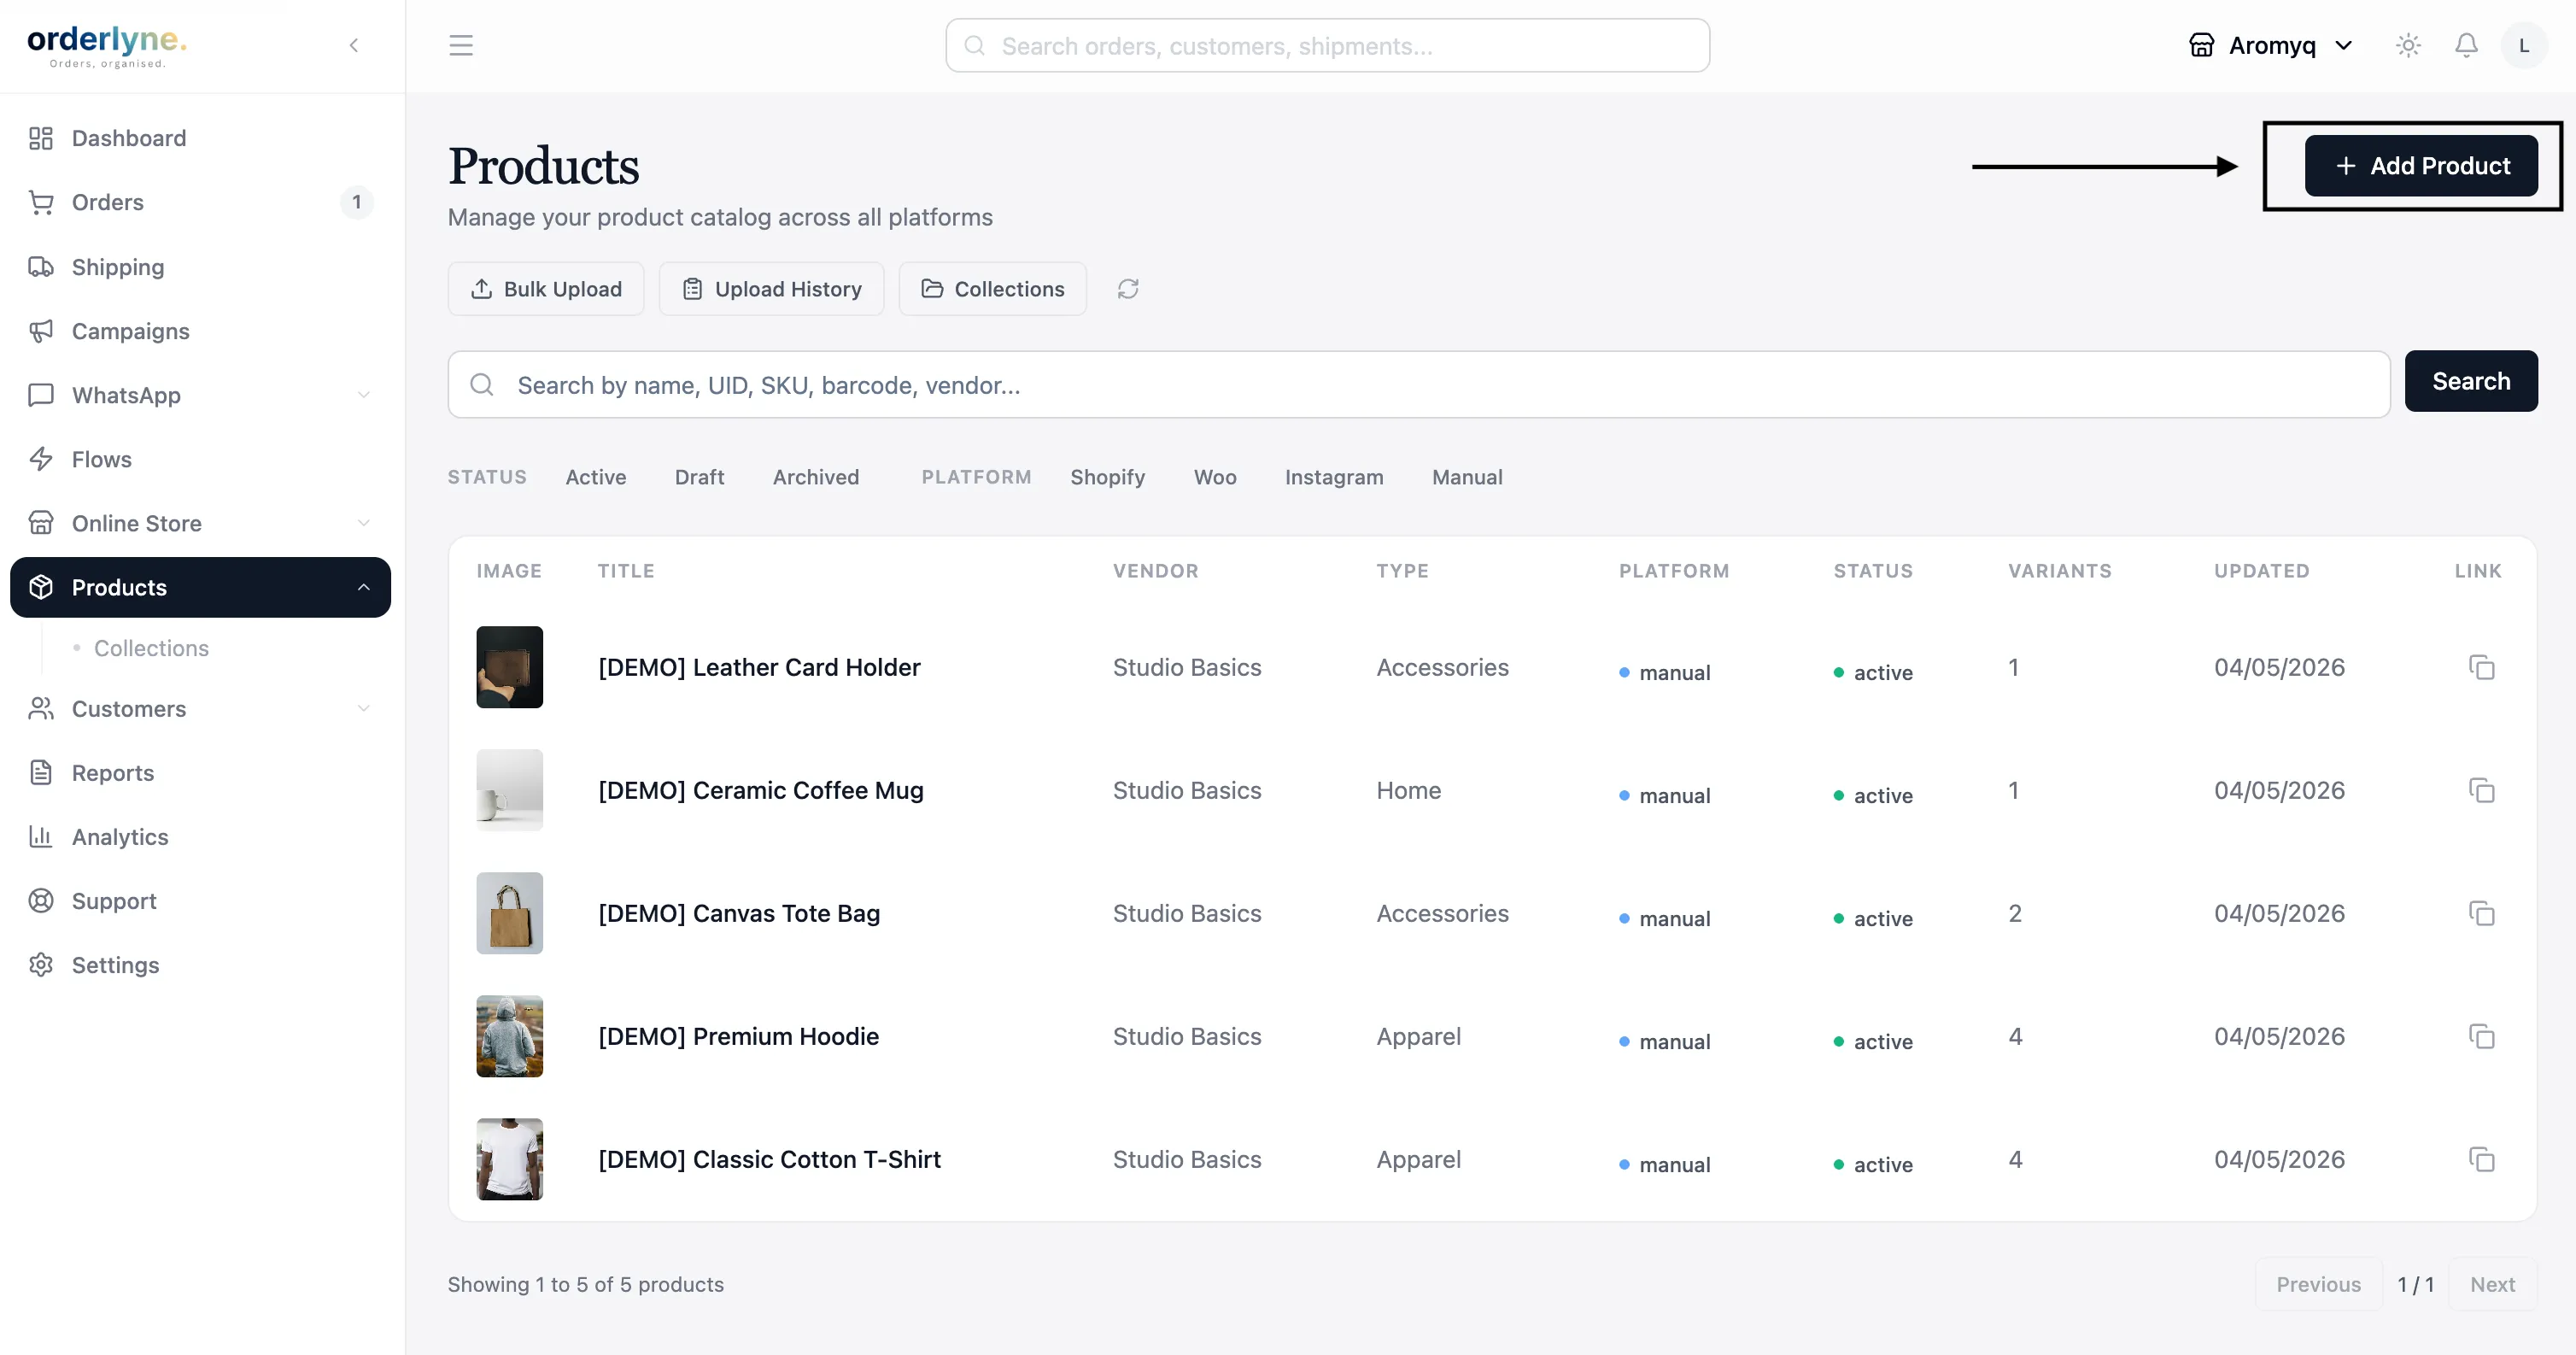Click the UPDATED column header
Viewport: 2576px width, 1355px height.
click(2261, 570)
